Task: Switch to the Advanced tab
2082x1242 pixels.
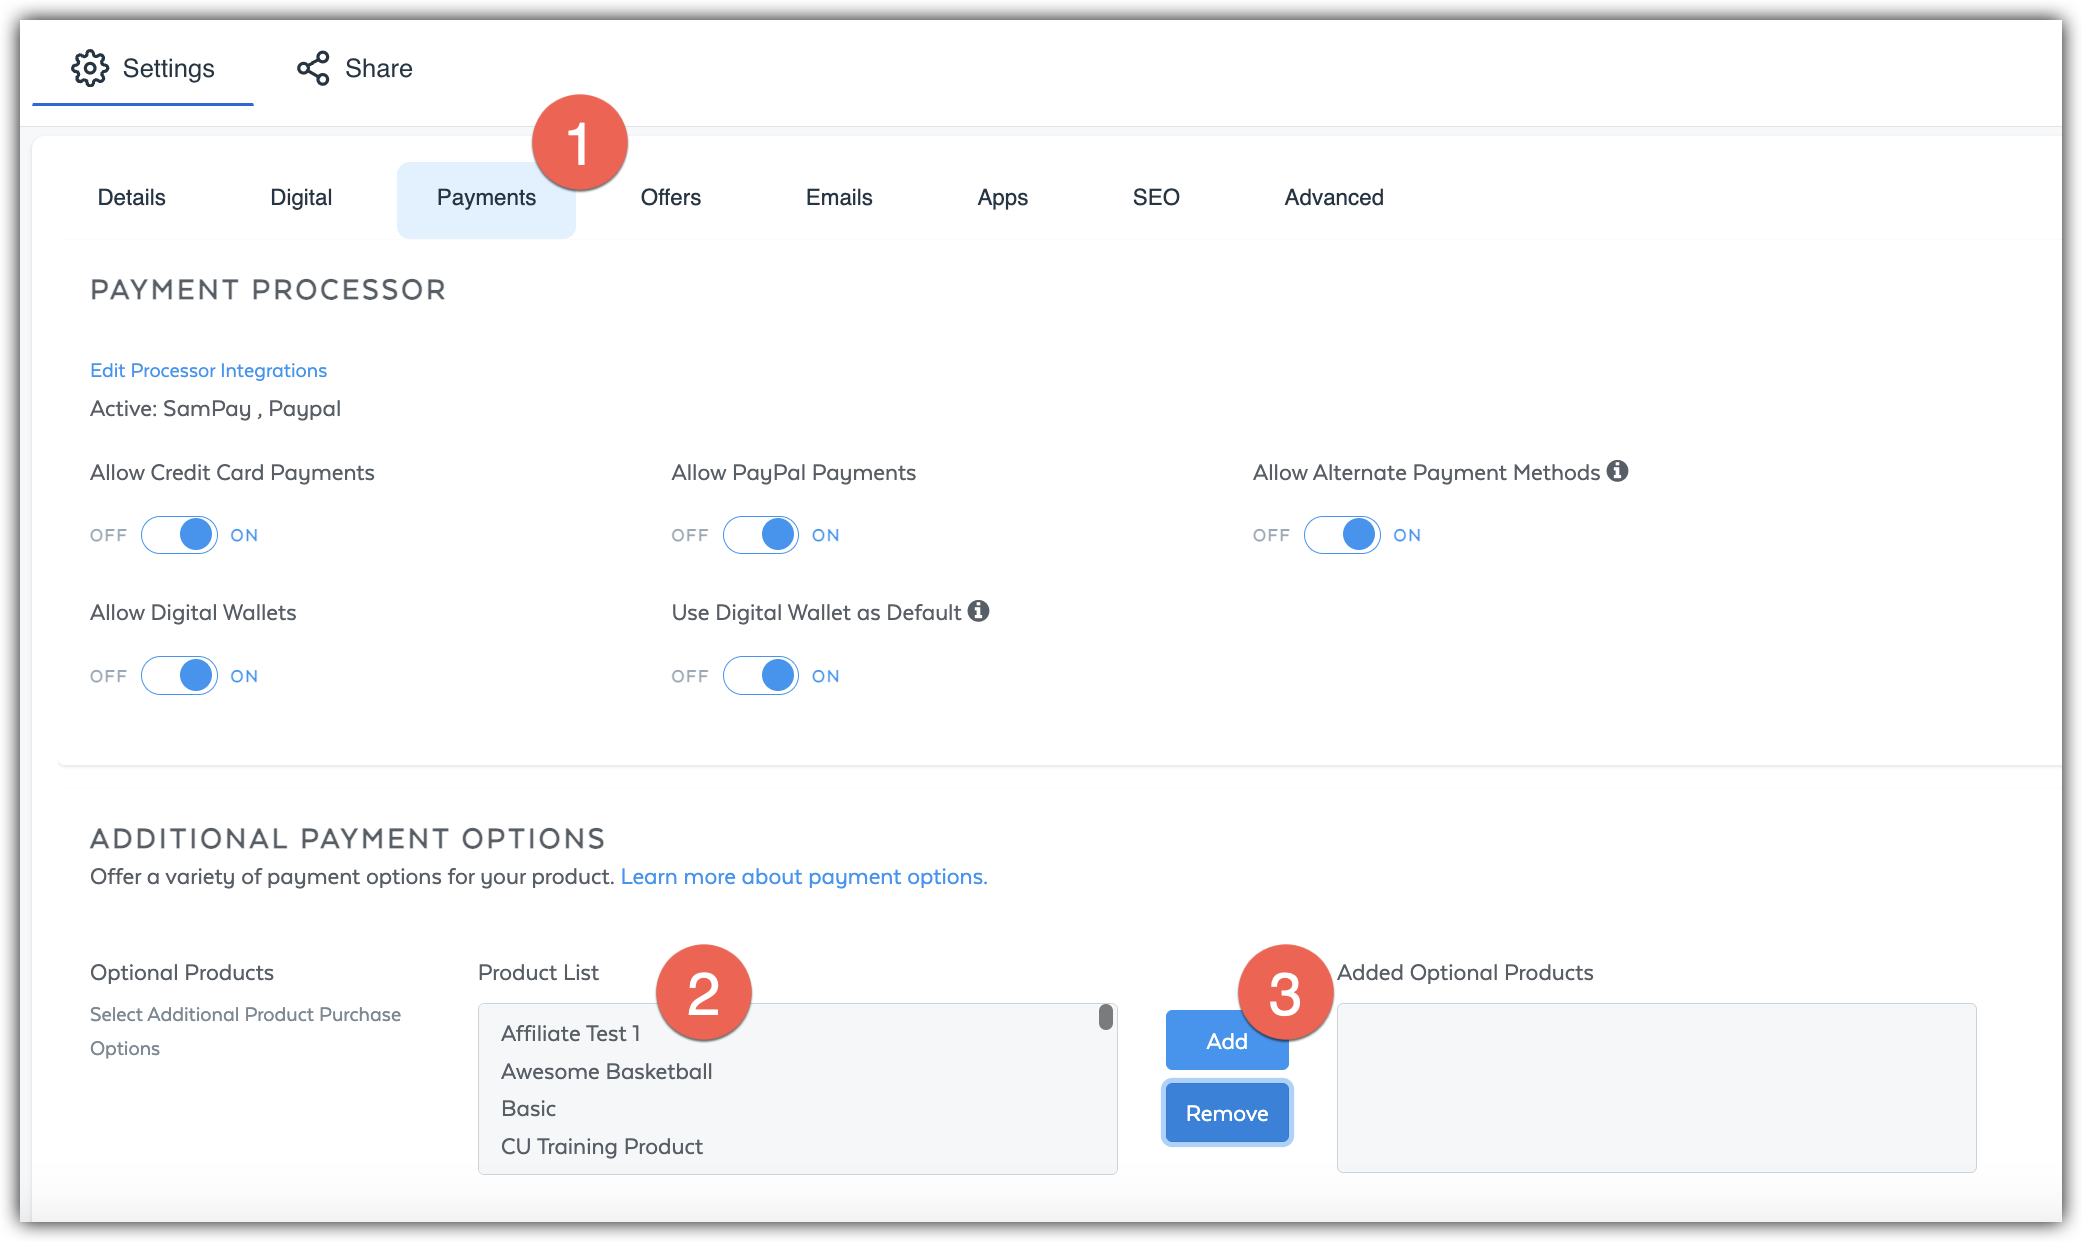Action: click(1333, 198)
